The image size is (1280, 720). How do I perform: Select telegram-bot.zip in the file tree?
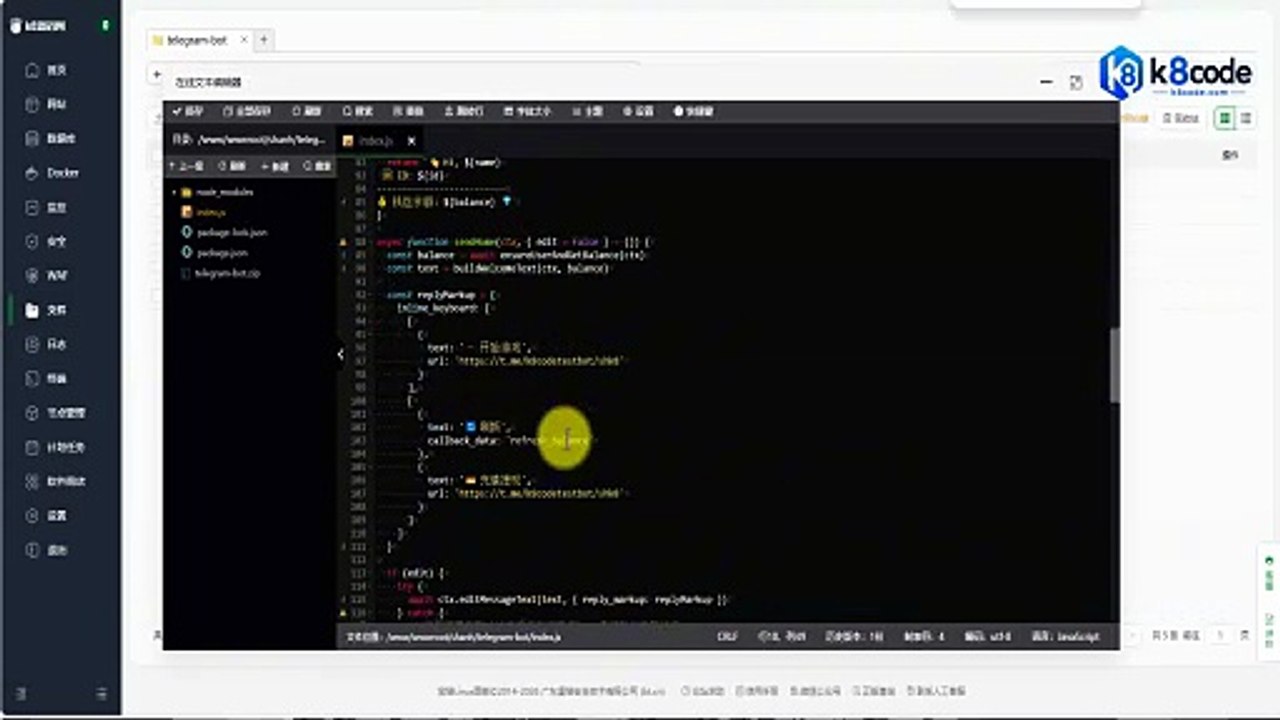coord(220,272)
